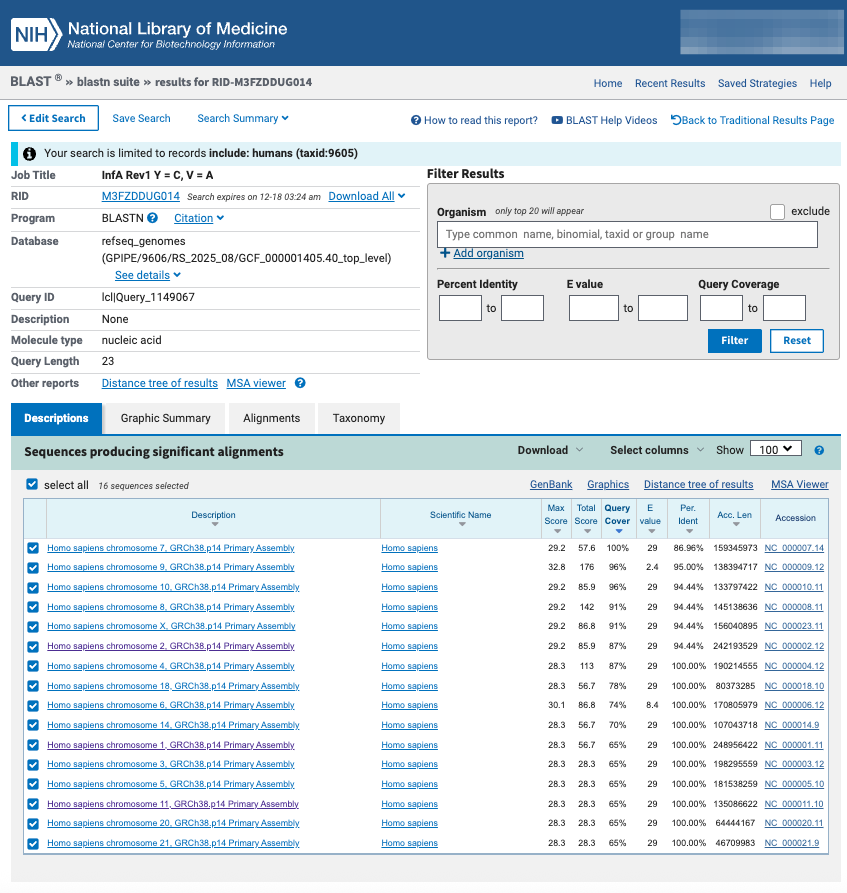Click the NIH logo
The height and width of the screenshot is (893, 847).
(x=36, y=34)
